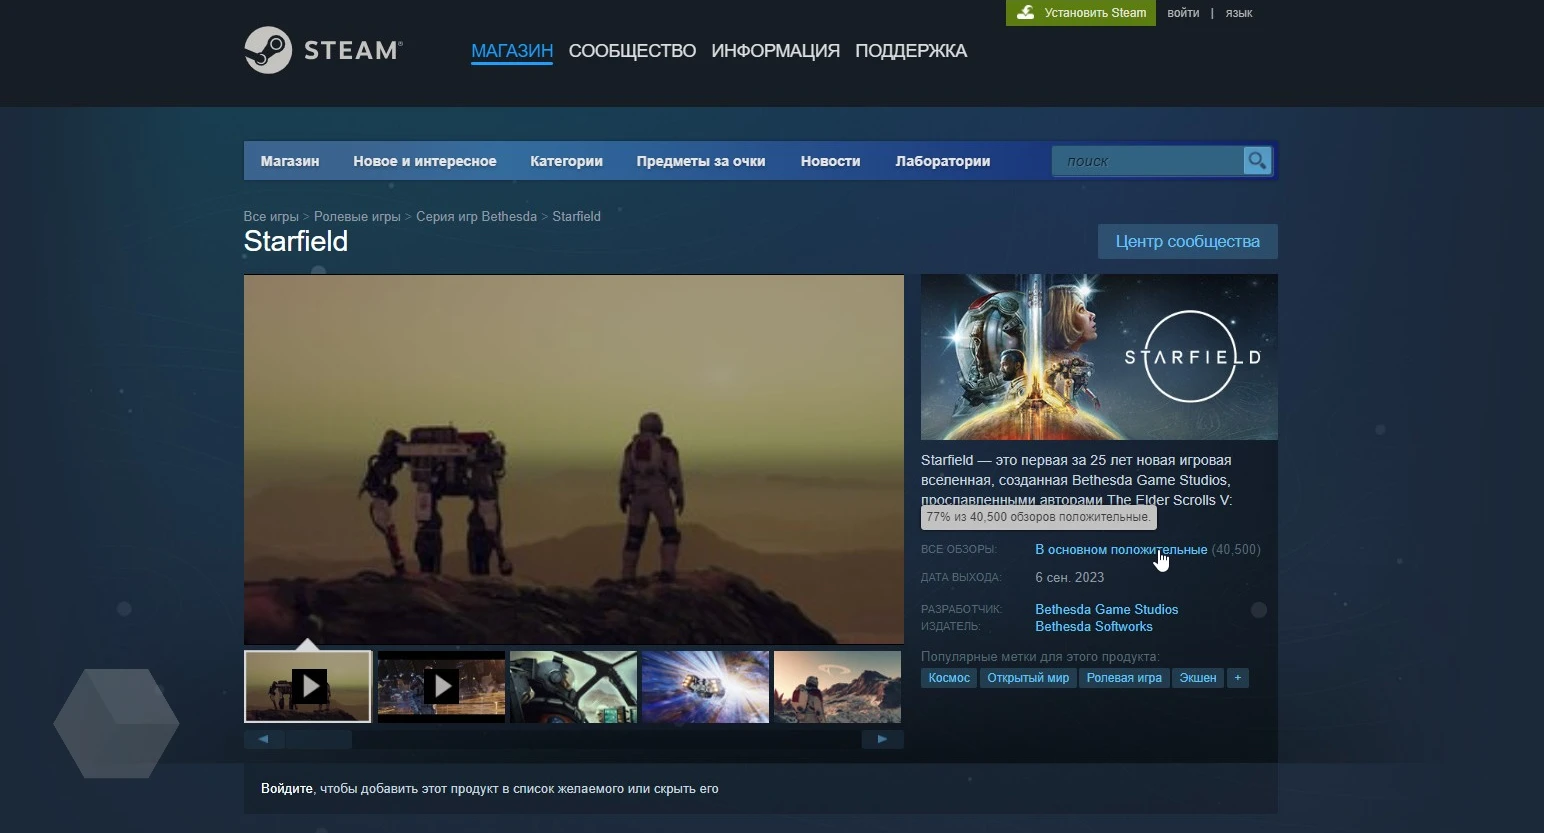Open publisher Bethesda Softworks link
This screenshot has width=1544, height=833.
tap(1094, 626)
